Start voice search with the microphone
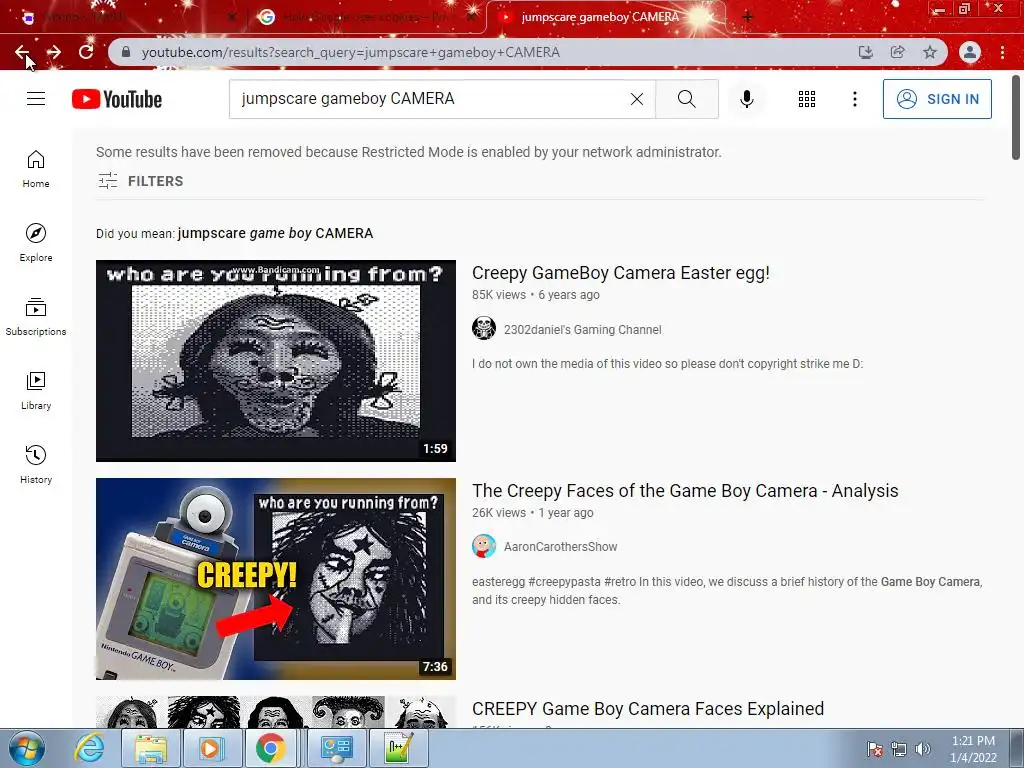Image resolution: width=1024 pixels, height=768 pixels. 747,99
